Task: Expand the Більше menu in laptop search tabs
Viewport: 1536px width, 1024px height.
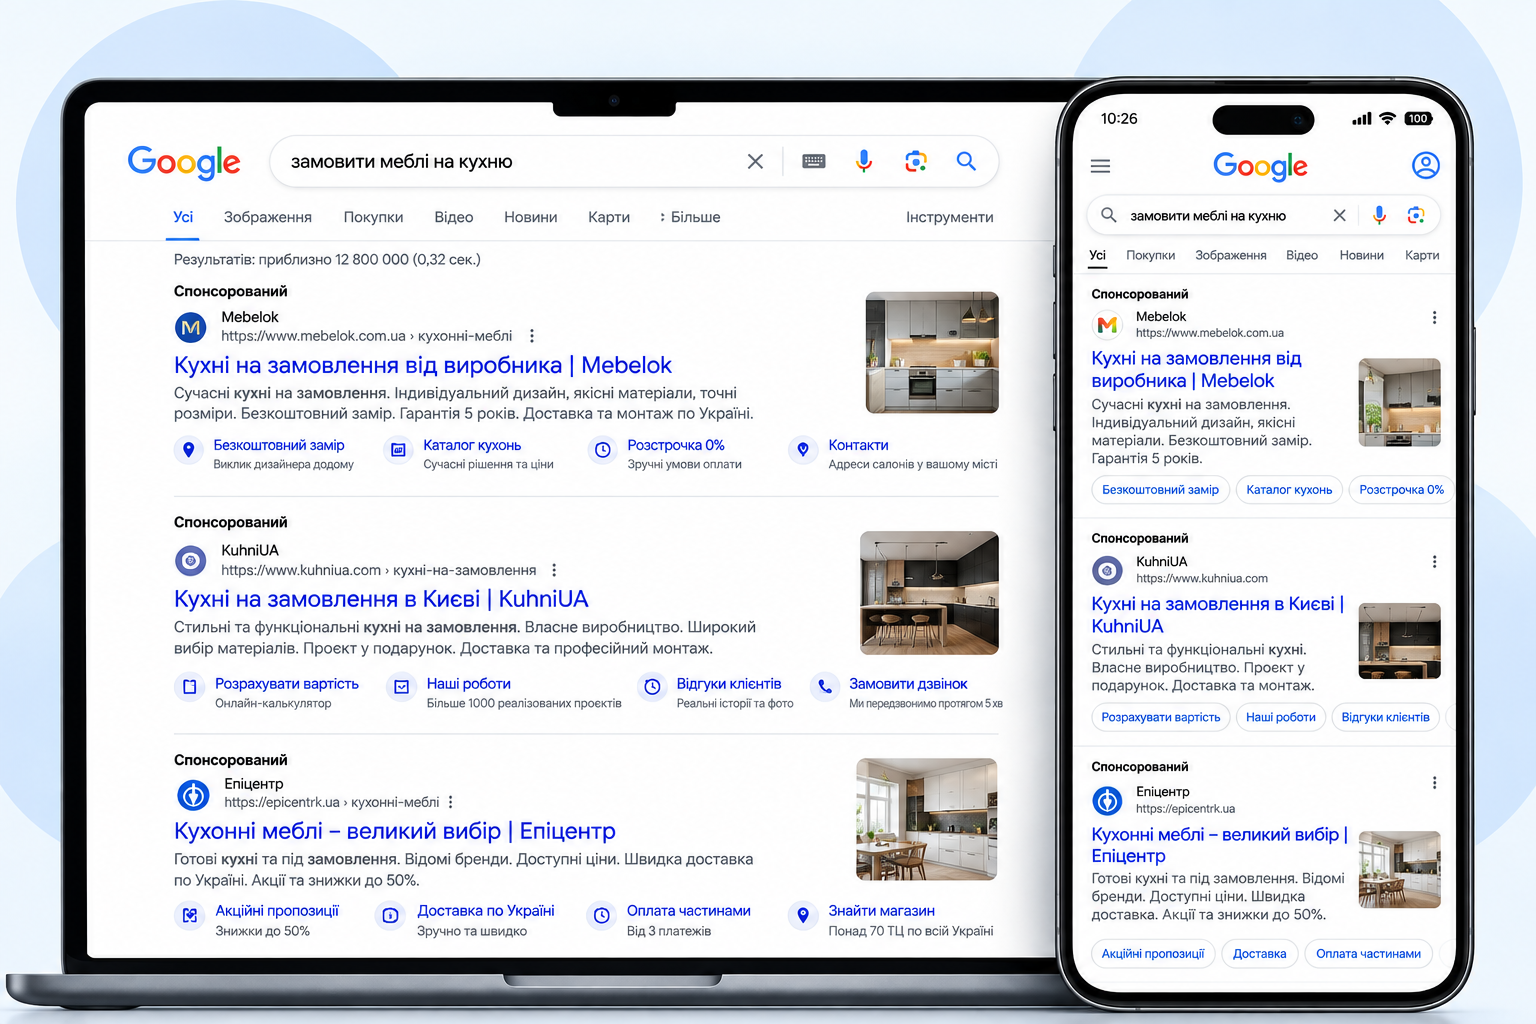Action: [690, 217]
